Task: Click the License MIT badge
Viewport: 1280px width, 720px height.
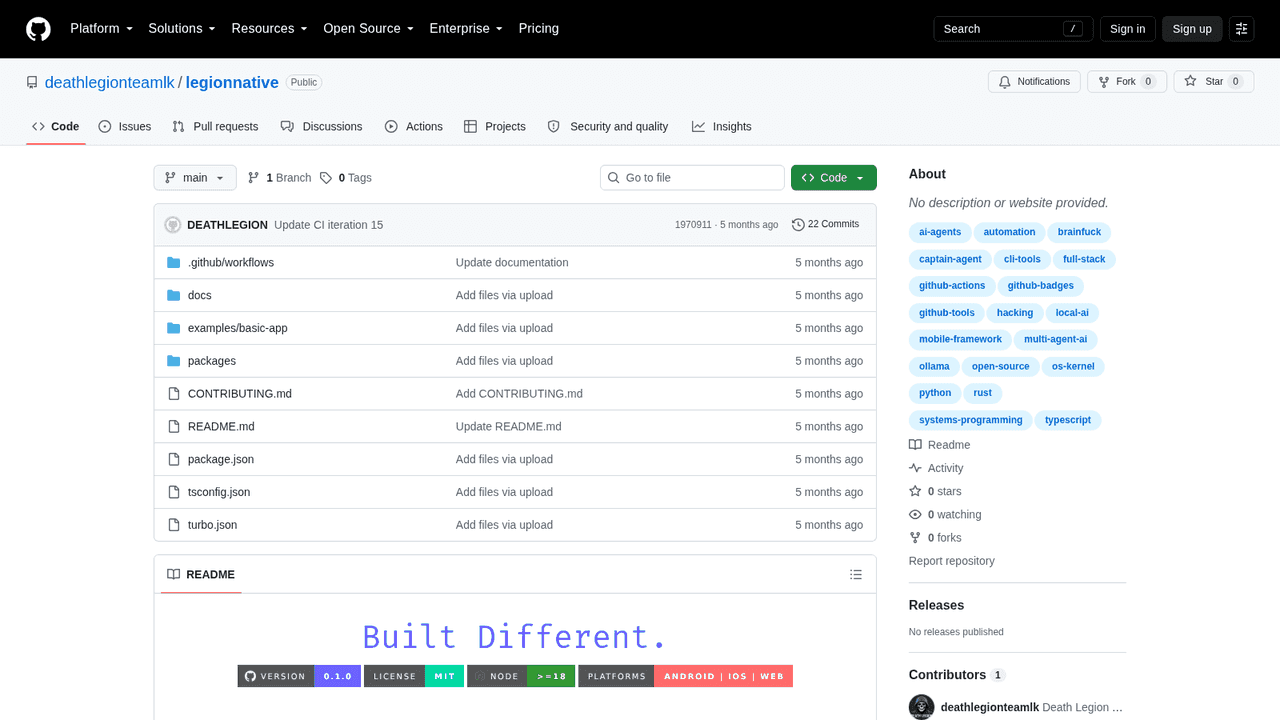Action: click(414, 676)
